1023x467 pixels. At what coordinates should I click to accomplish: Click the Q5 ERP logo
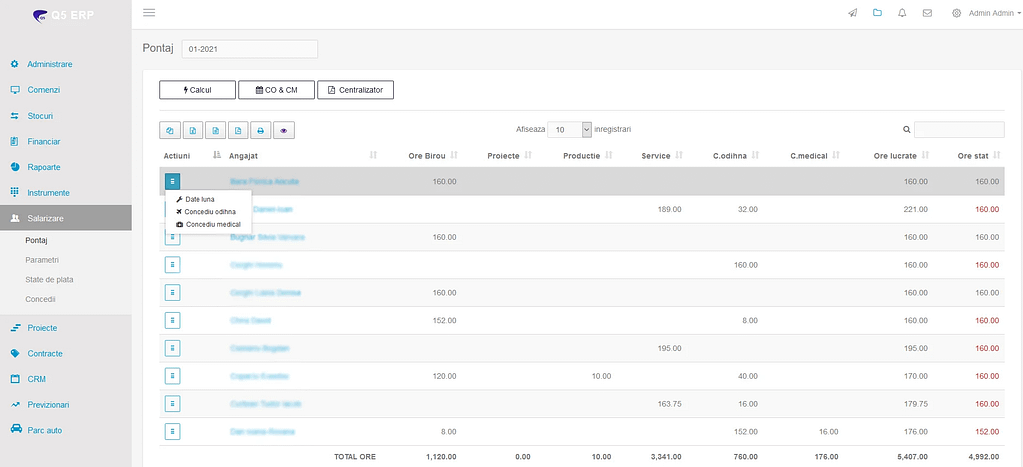(64, 15)
